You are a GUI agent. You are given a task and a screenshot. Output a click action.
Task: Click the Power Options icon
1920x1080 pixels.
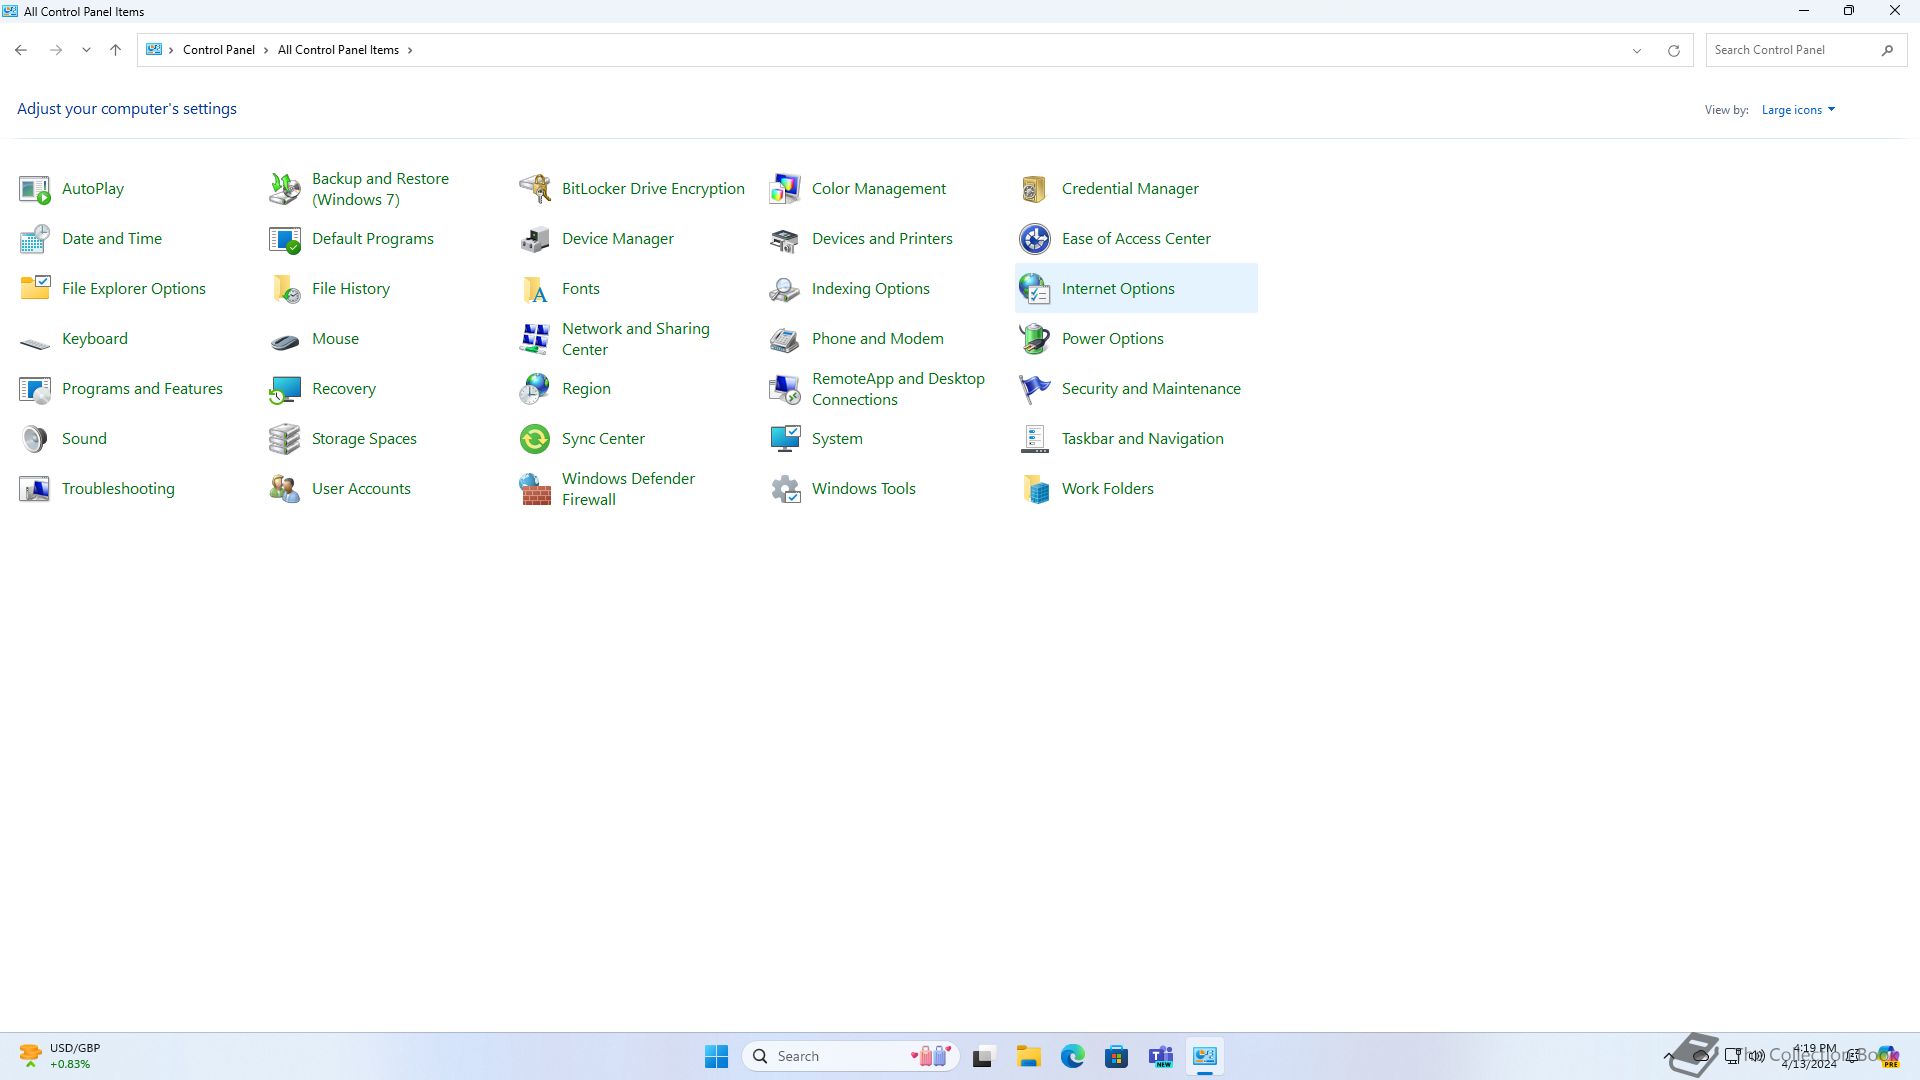click(x=1035, y=339)
